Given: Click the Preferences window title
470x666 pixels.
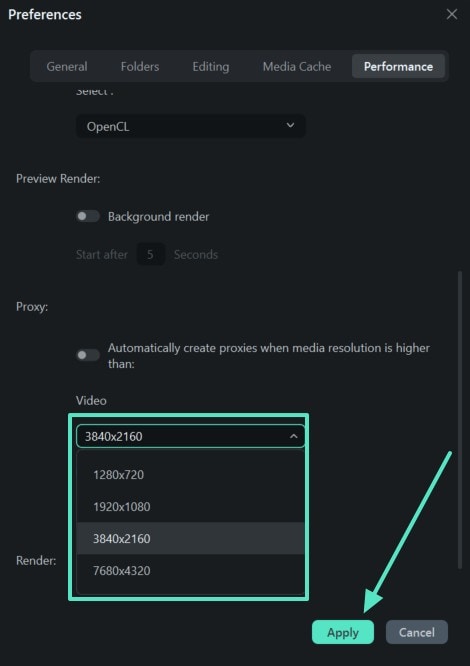Looking at the screenshot, I should [45, 14].
